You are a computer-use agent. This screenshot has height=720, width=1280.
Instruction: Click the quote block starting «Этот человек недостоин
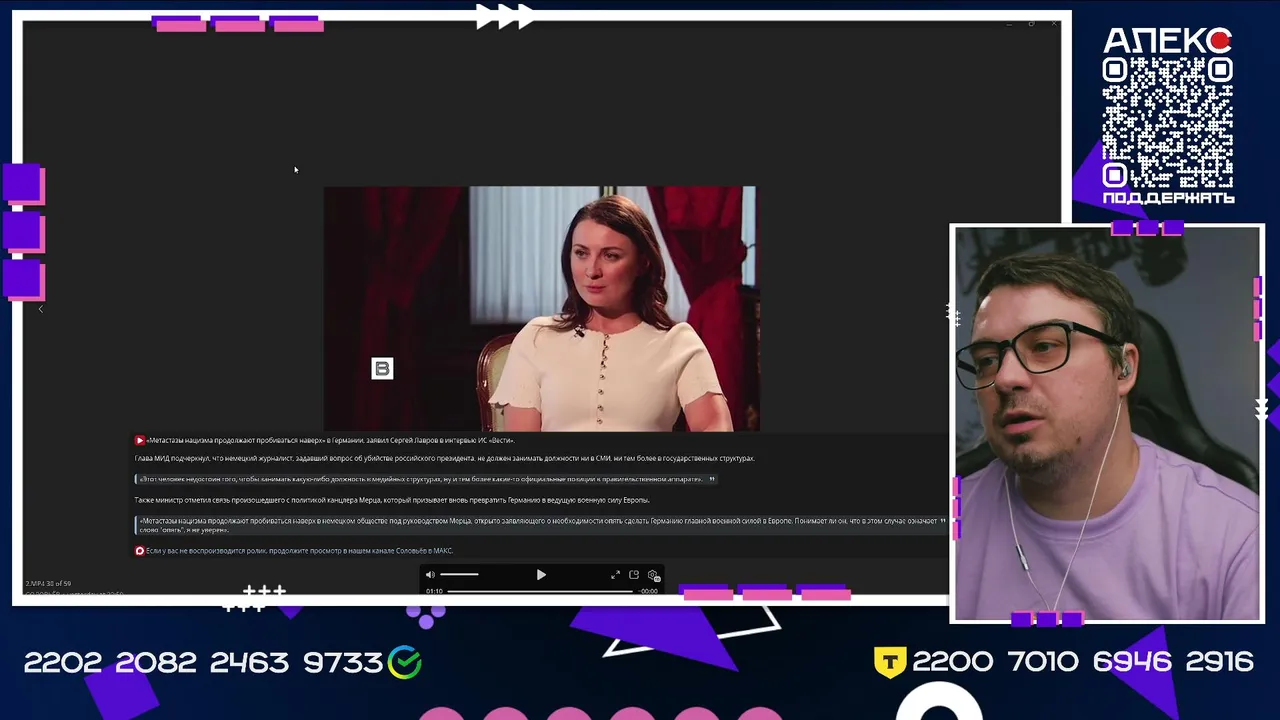[425, 479]
